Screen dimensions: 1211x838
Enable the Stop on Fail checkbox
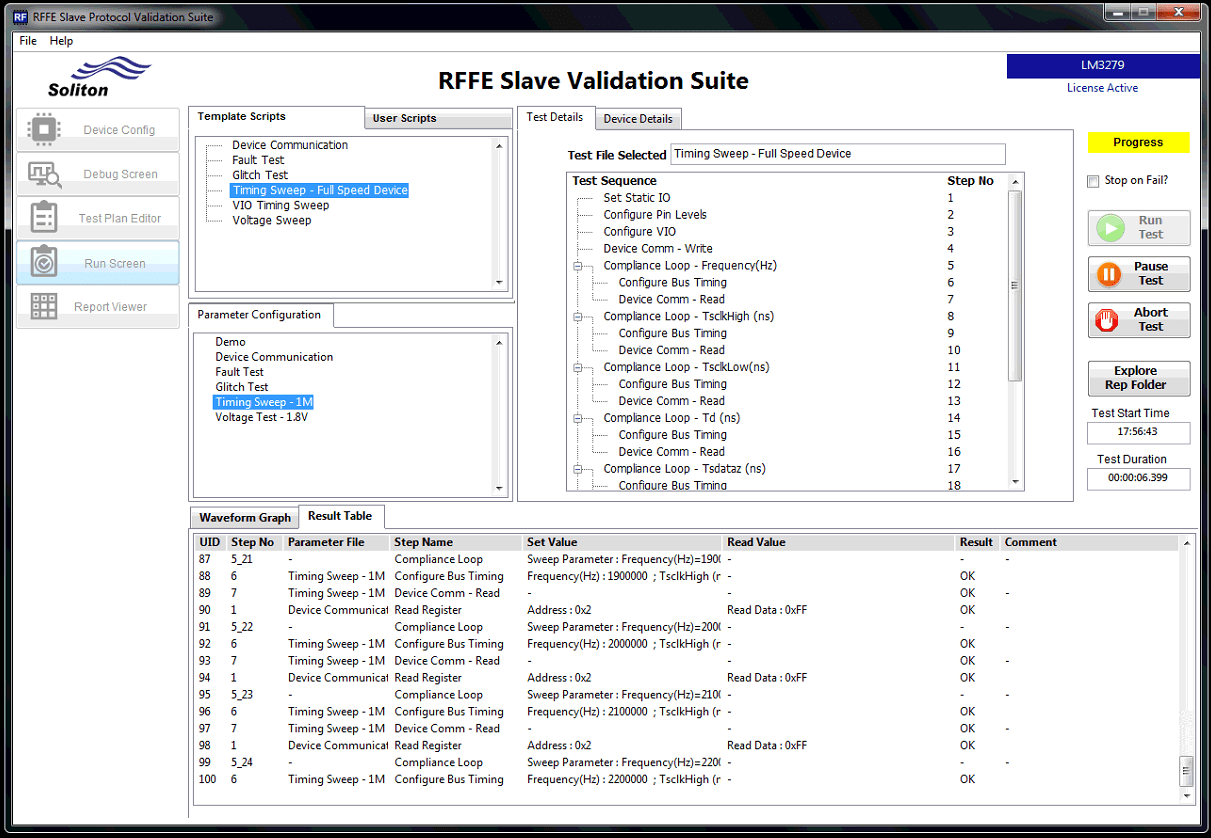click(1092, 182)
